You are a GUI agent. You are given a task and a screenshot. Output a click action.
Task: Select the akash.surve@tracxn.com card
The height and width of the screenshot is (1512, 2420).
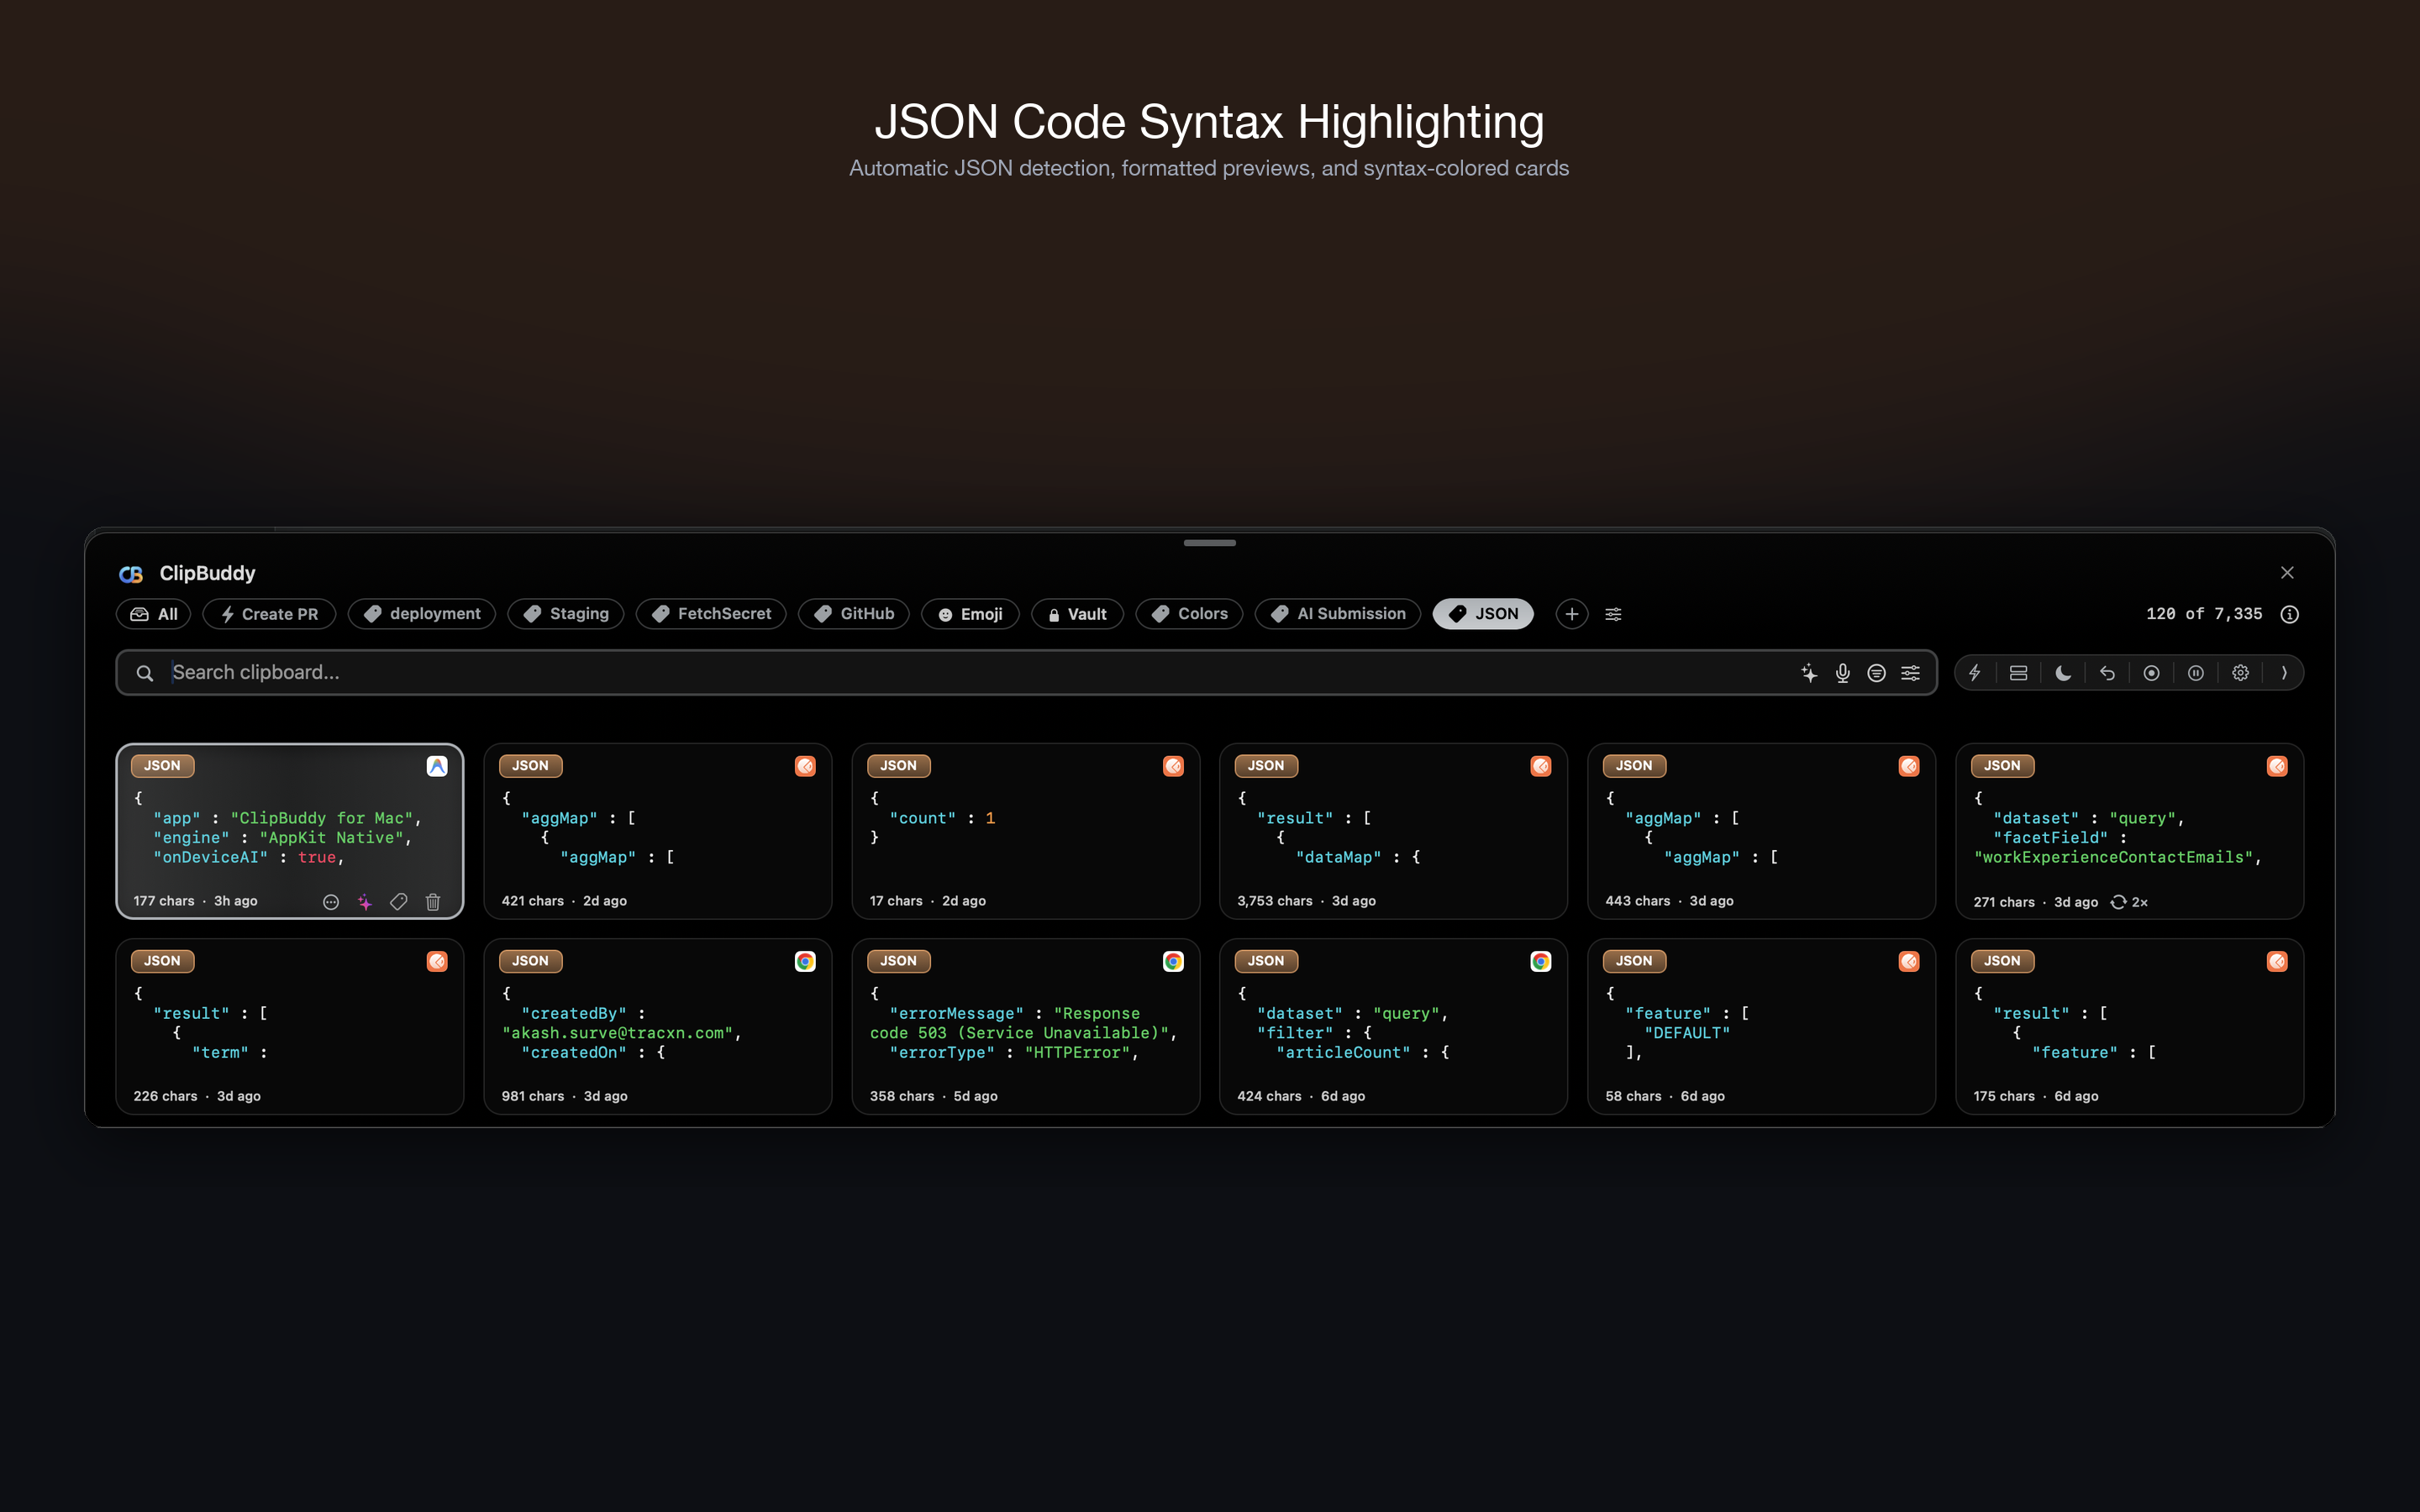pos(657,1026)
